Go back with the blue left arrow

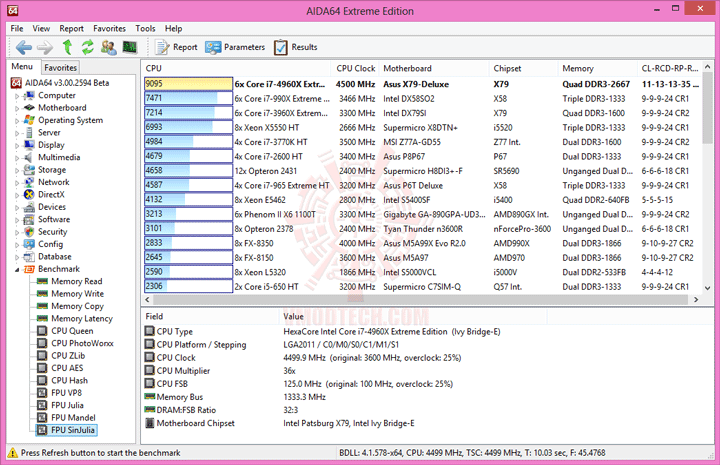click(x=23, y=47)
